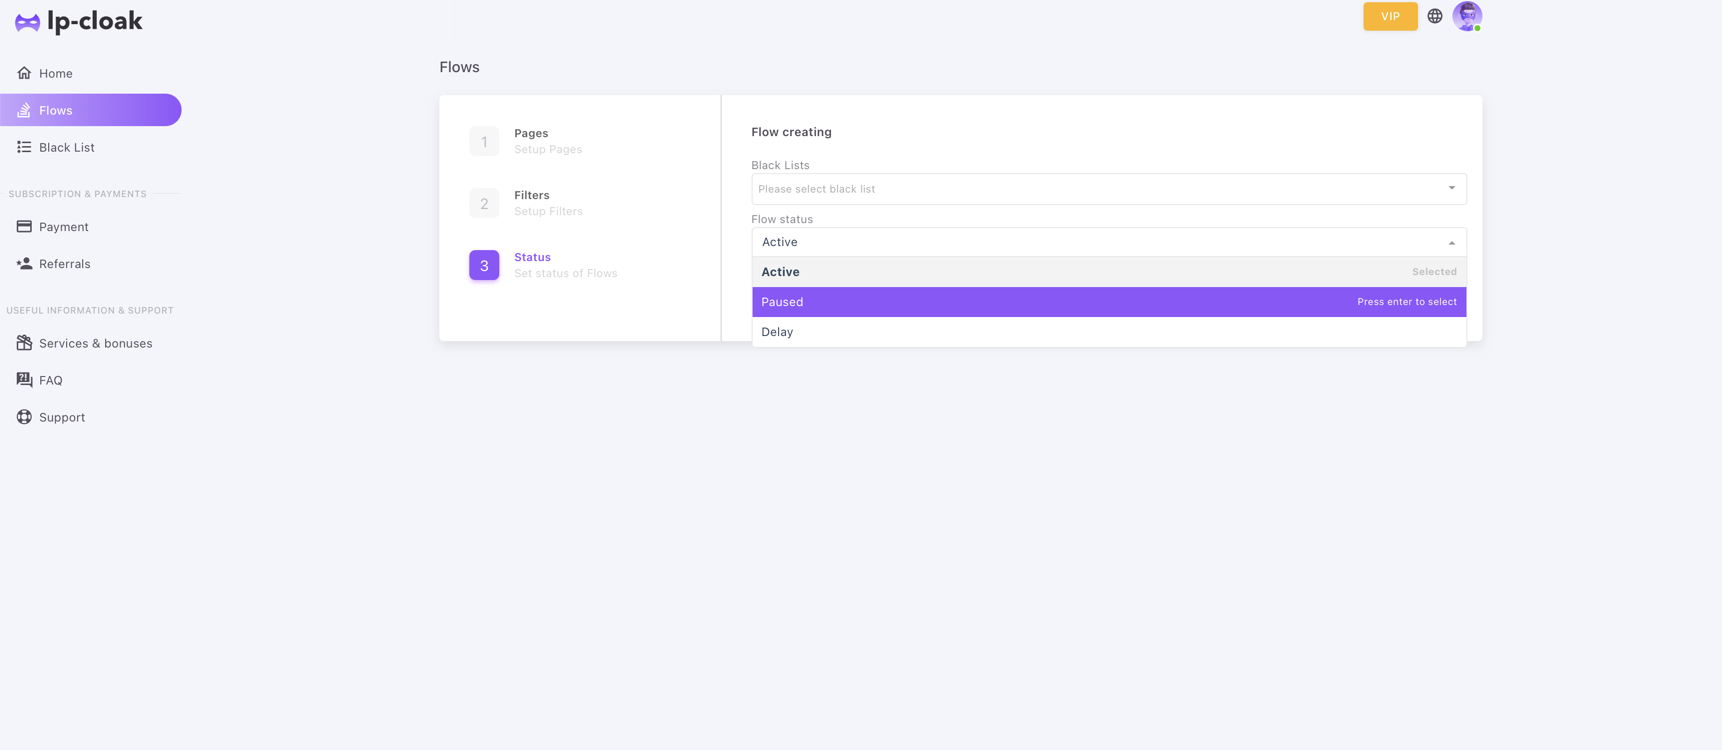Expand the Black Lists dropdown arrow
This screenshot has width=1723, height=750.
pyautogui.click(x=1451, y=188)
